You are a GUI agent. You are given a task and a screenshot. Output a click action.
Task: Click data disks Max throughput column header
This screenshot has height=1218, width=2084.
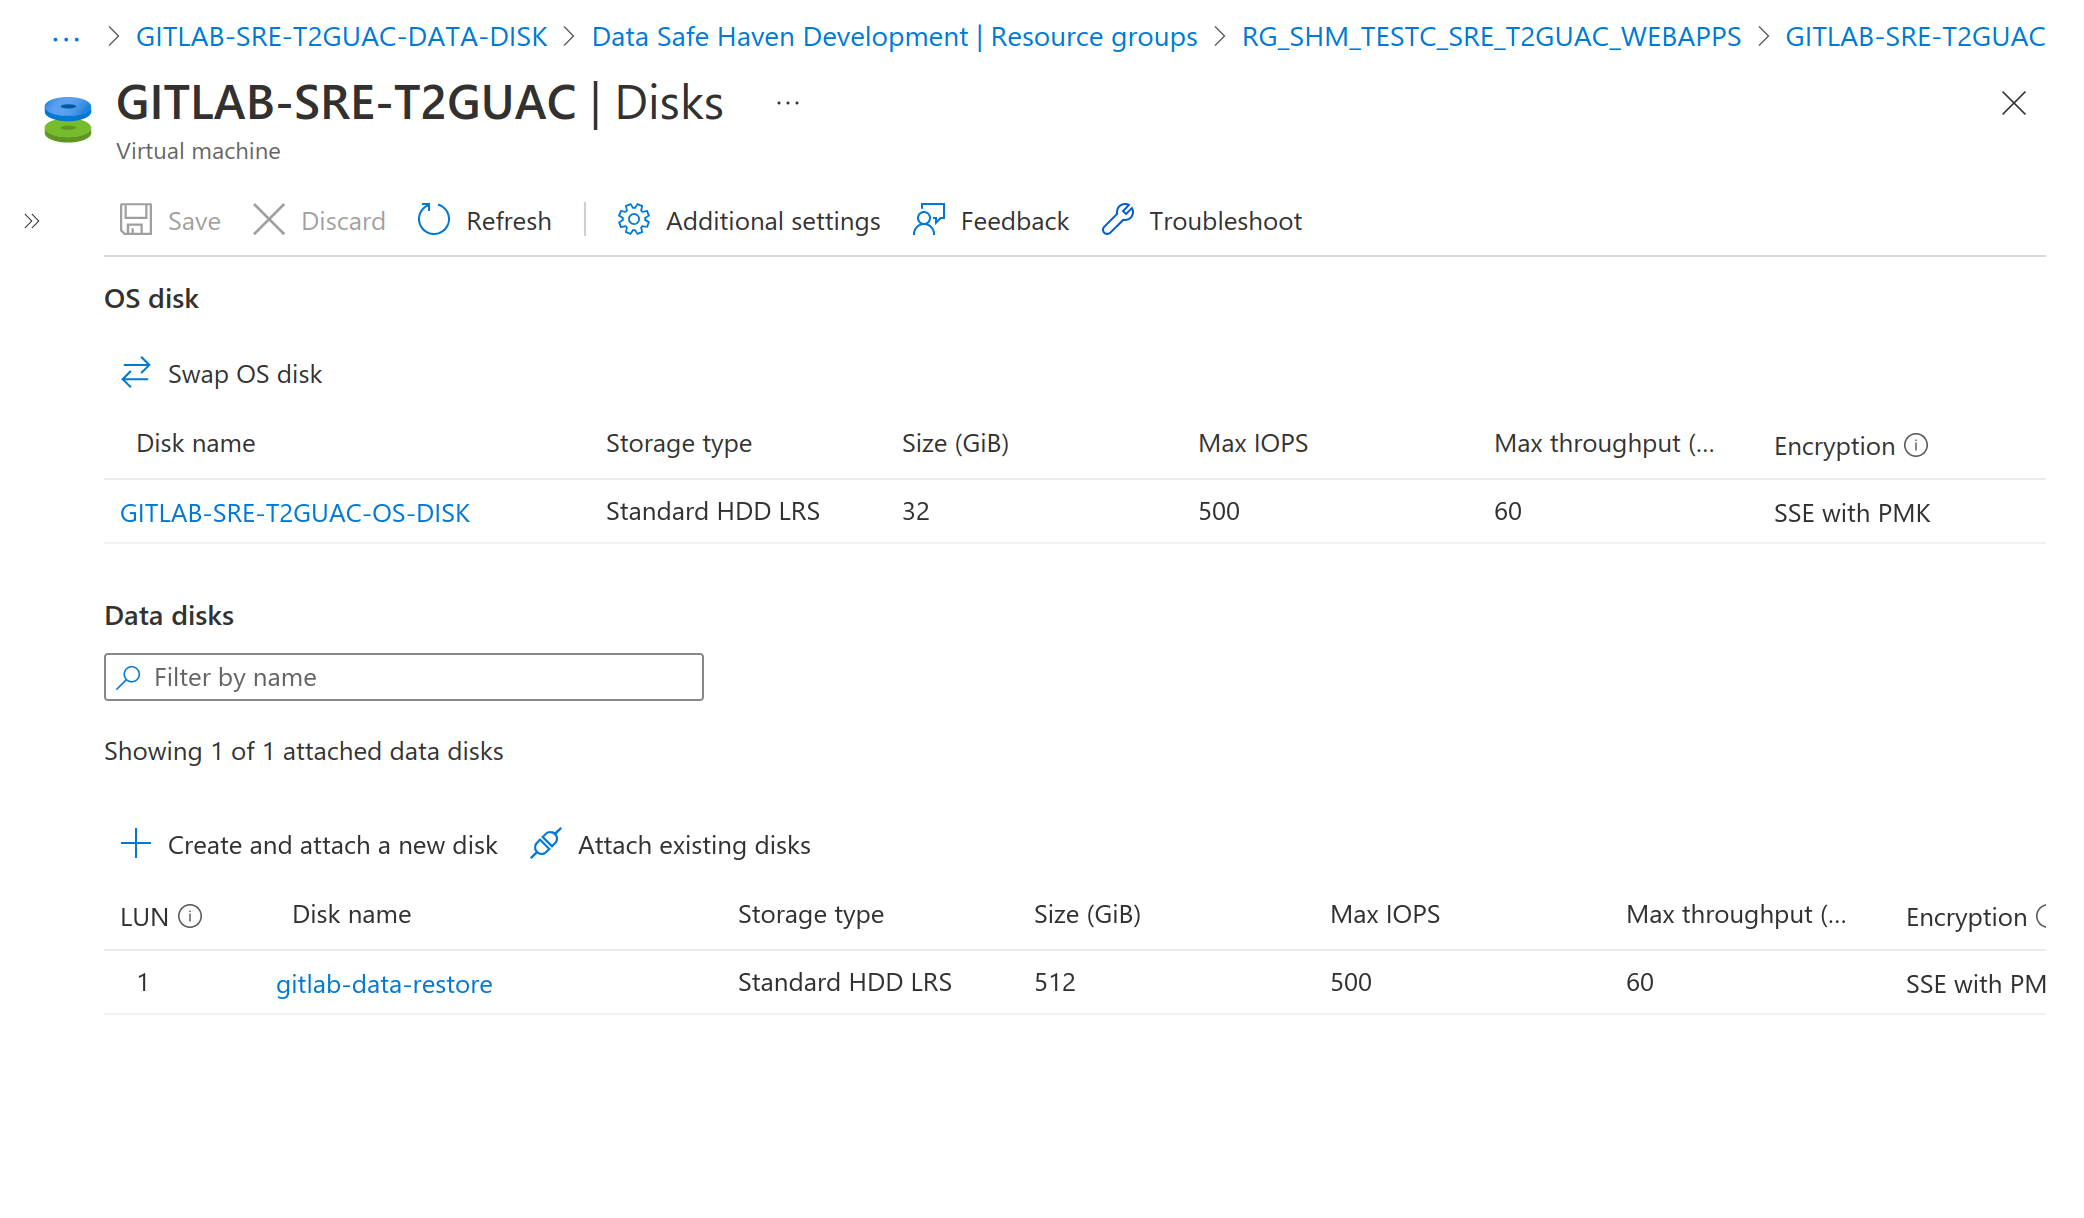[x=1736, y=914]
